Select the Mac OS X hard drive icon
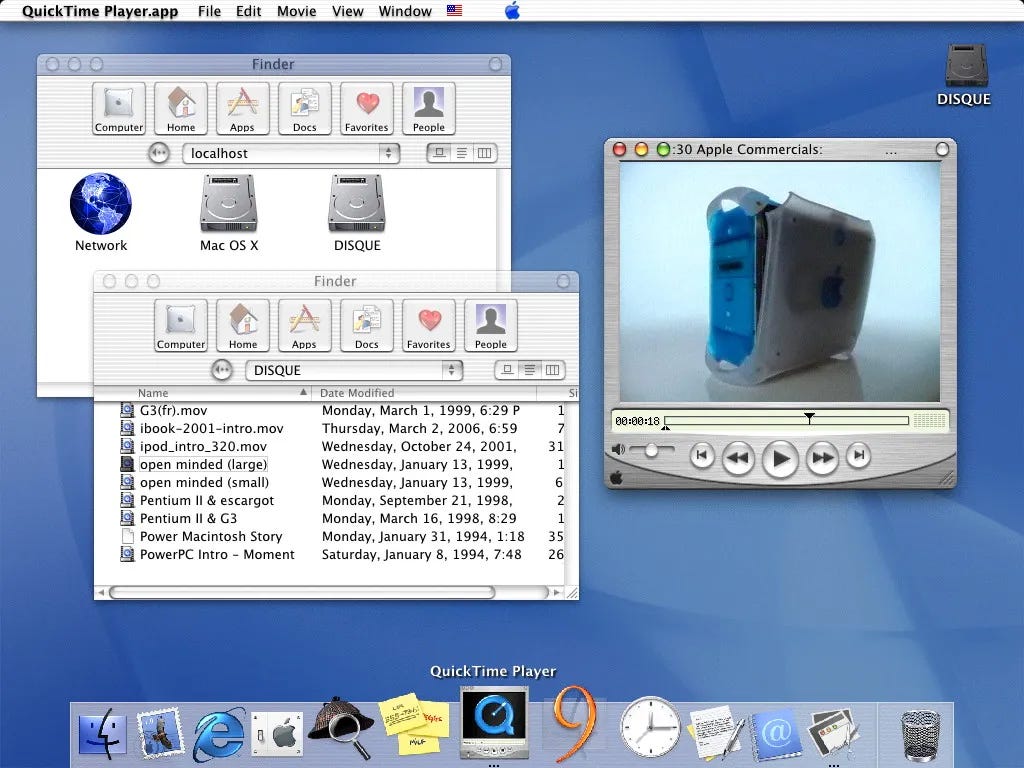1024x768 pixels. click(229, 203)
